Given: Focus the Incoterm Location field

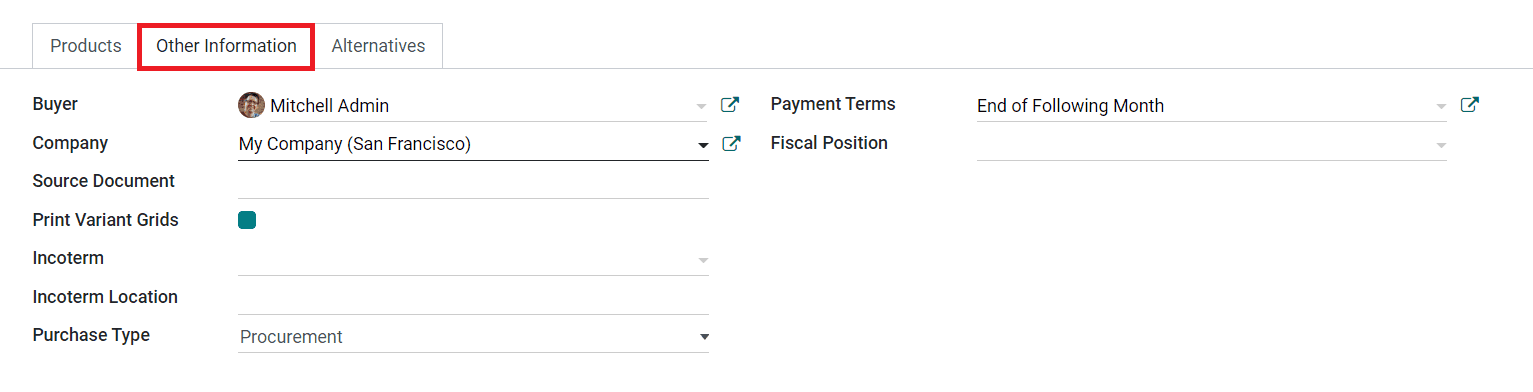Looking at the screenshot, I should tap(473, 298).
